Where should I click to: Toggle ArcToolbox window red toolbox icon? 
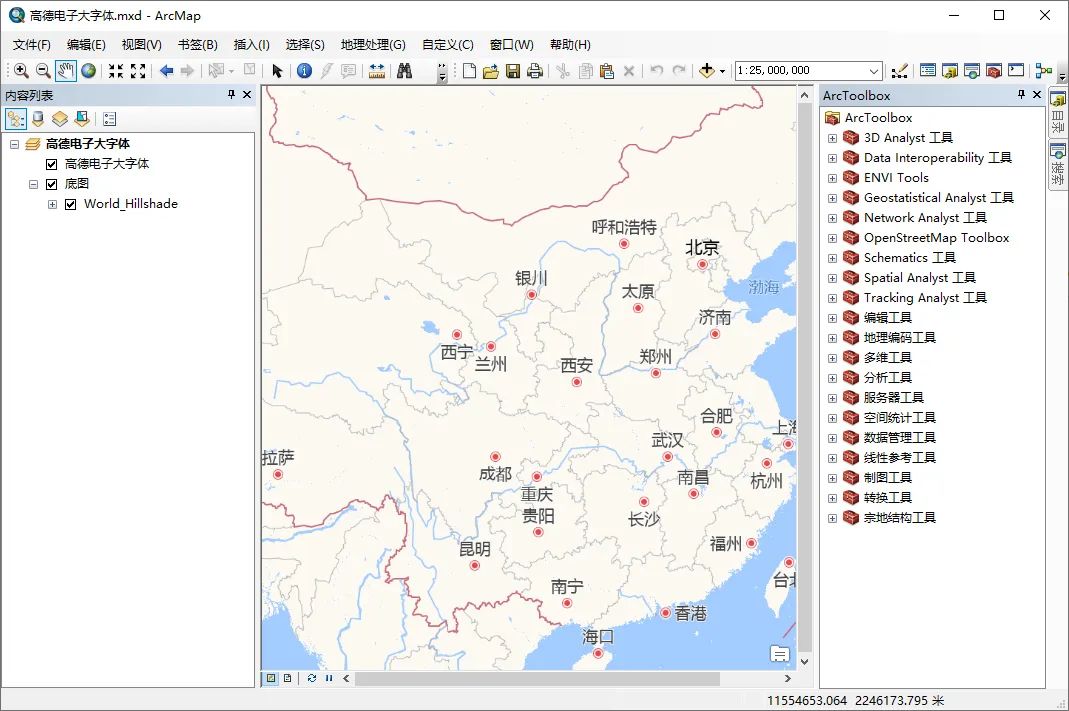pos(994,70)
